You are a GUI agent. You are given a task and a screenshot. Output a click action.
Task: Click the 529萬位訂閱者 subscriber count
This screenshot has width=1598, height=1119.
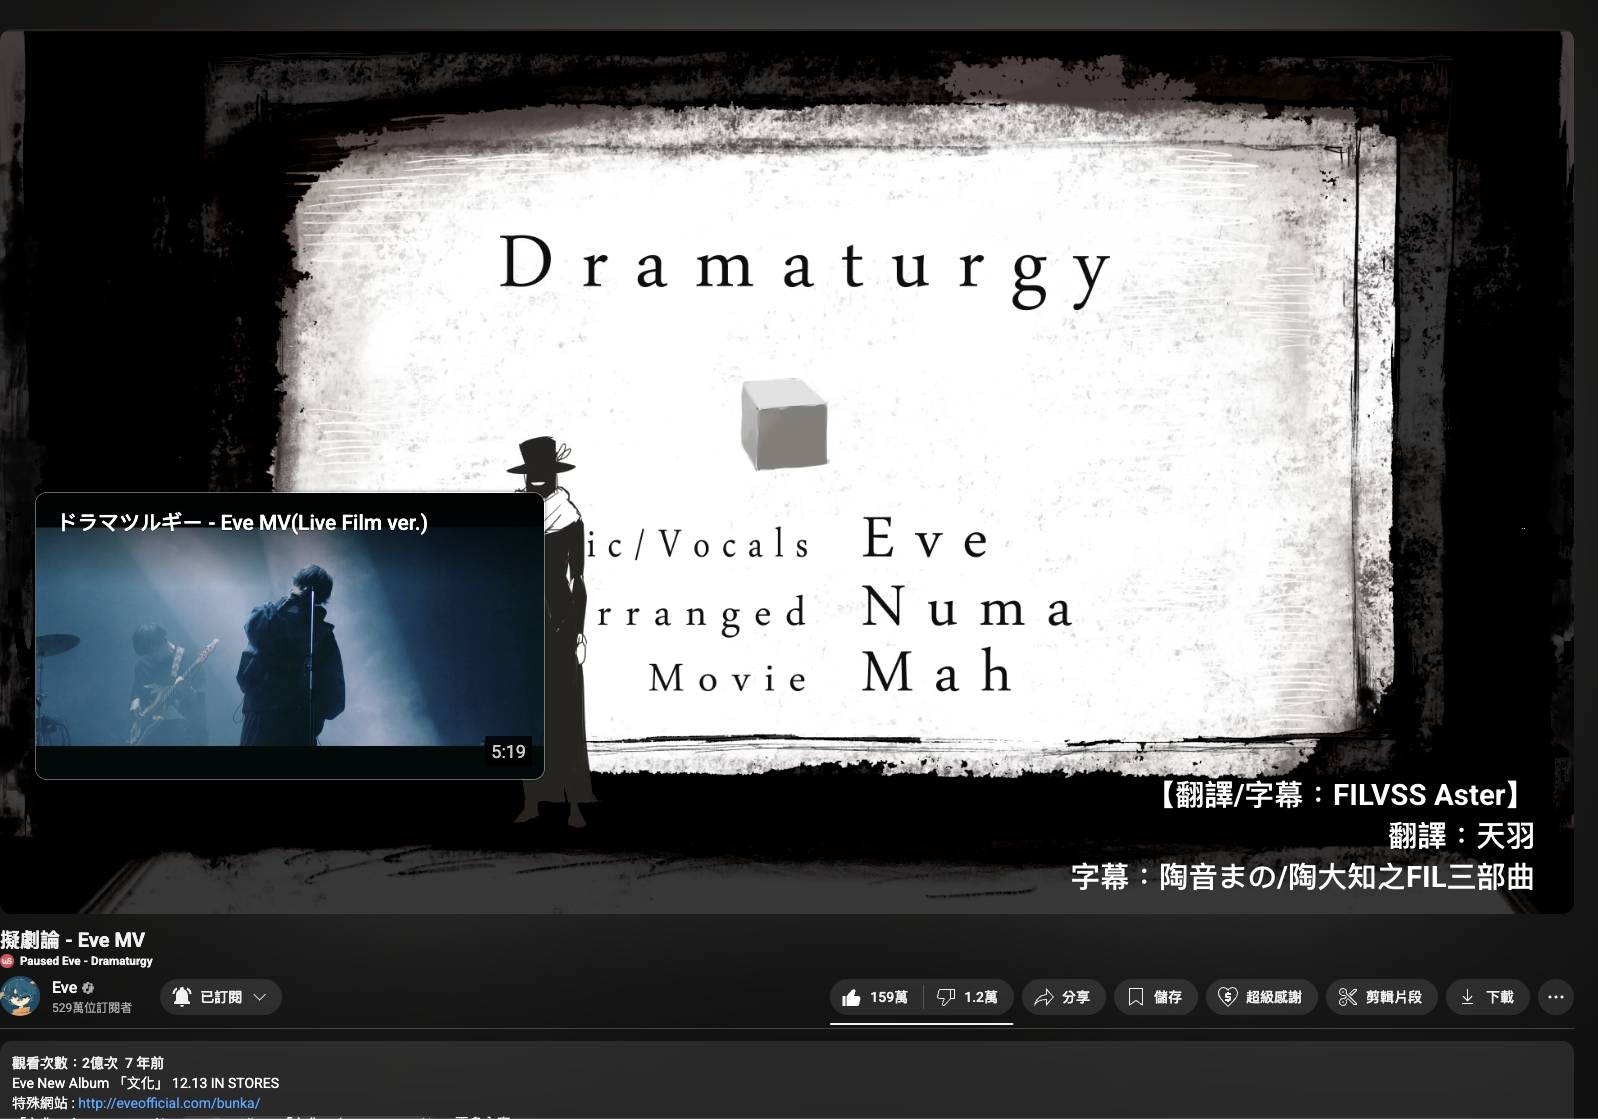point(92,1008)
